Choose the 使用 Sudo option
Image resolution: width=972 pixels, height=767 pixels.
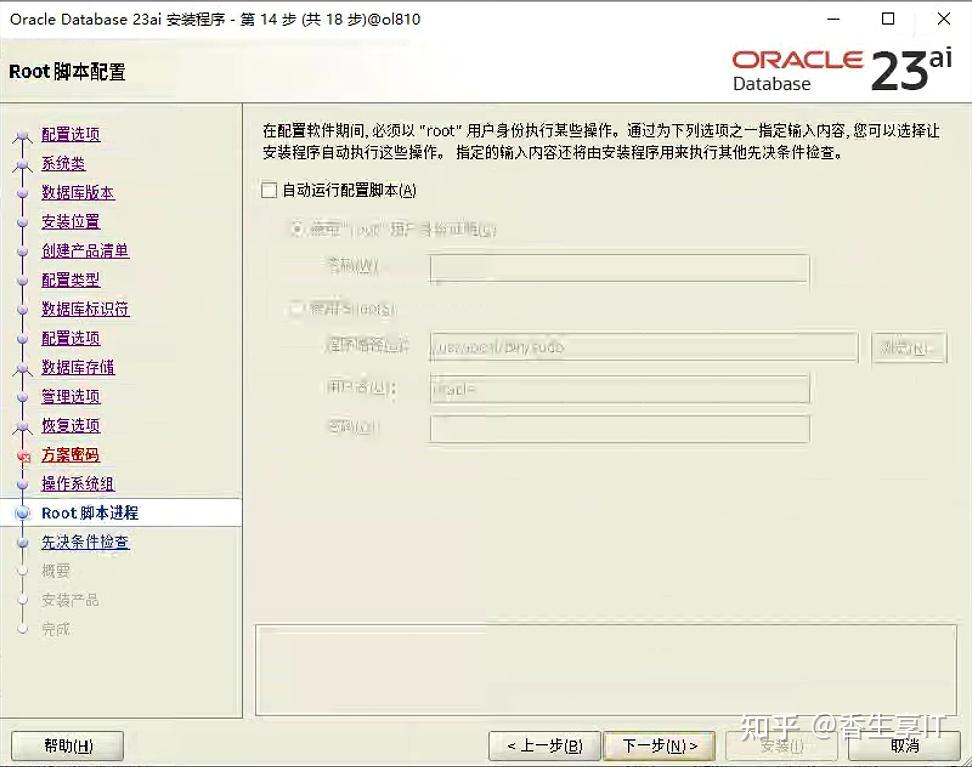point(296,310)
